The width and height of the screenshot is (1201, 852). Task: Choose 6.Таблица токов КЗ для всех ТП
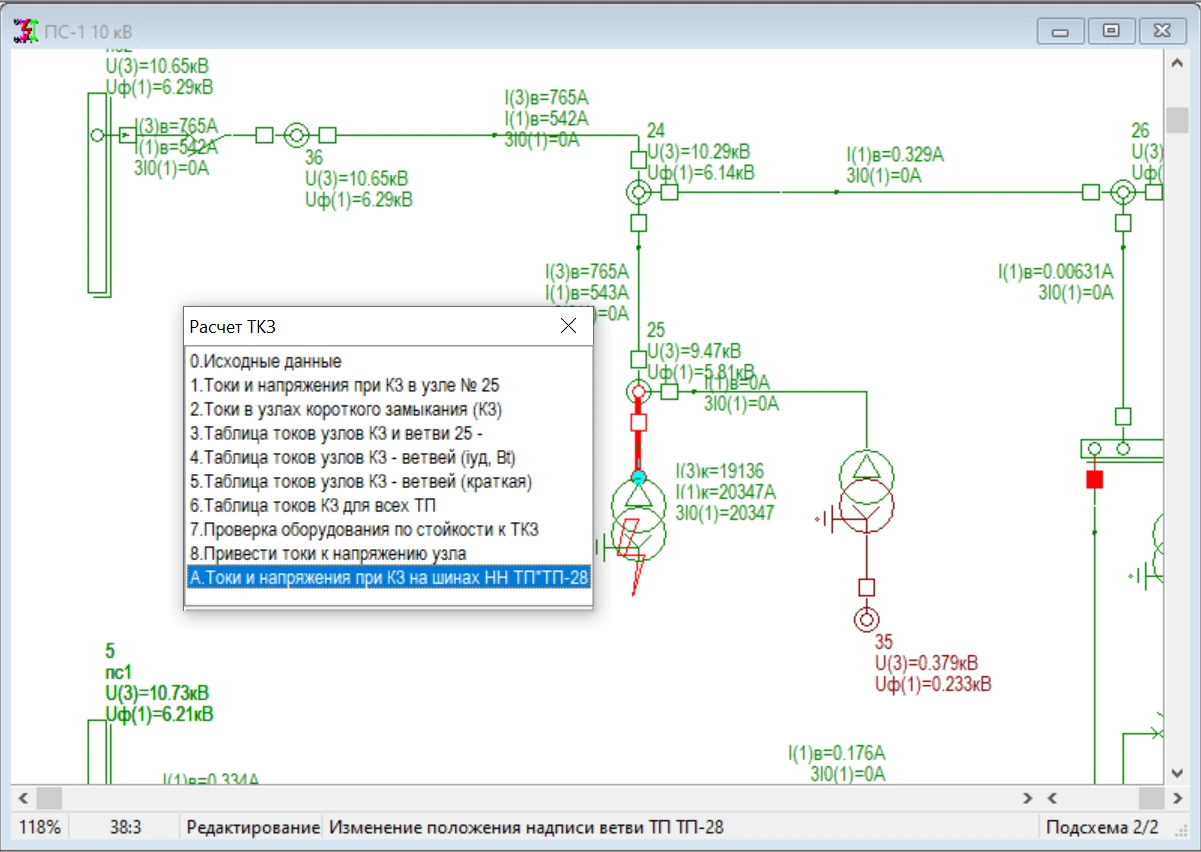313,505
